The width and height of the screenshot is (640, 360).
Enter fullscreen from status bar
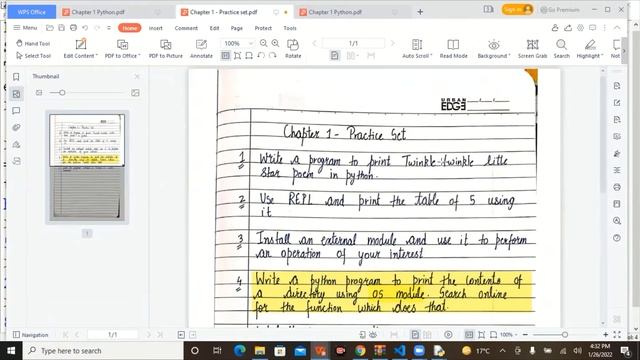coord(617,334)
